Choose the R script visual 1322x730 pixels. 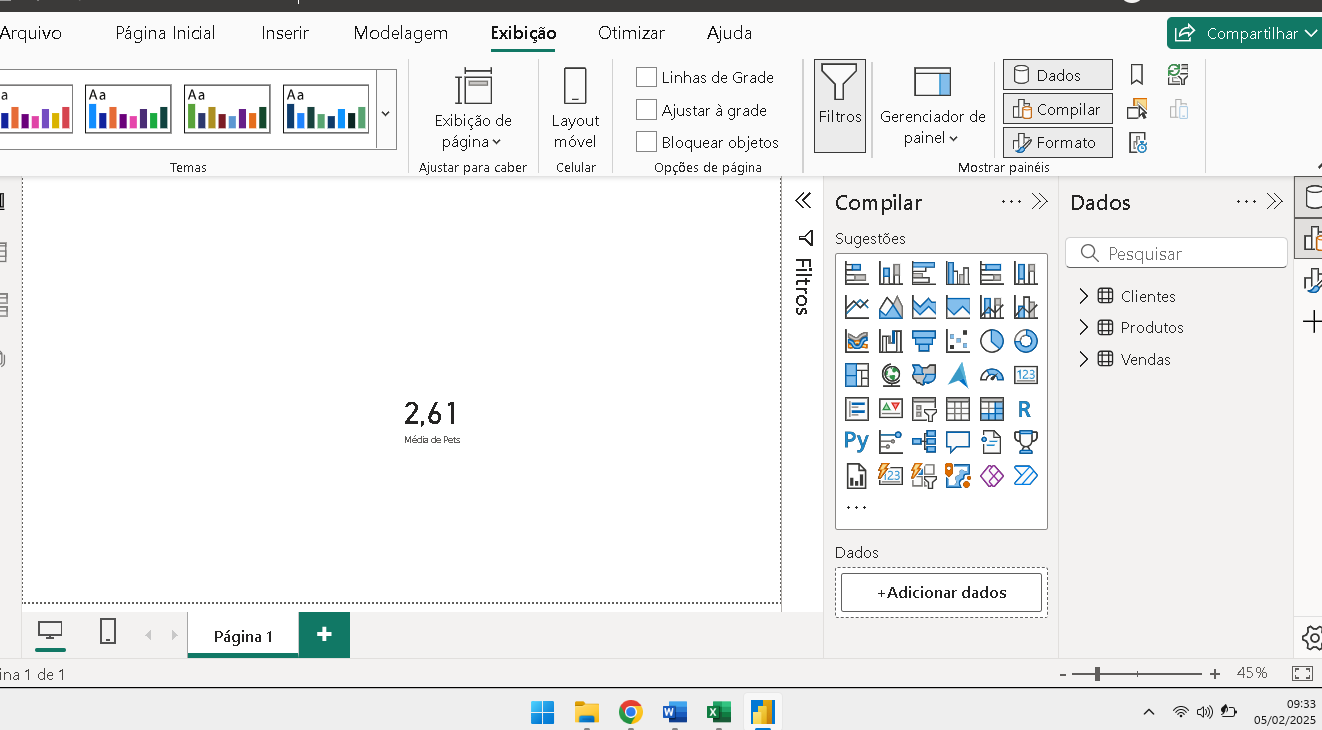tap(1025, 409)
